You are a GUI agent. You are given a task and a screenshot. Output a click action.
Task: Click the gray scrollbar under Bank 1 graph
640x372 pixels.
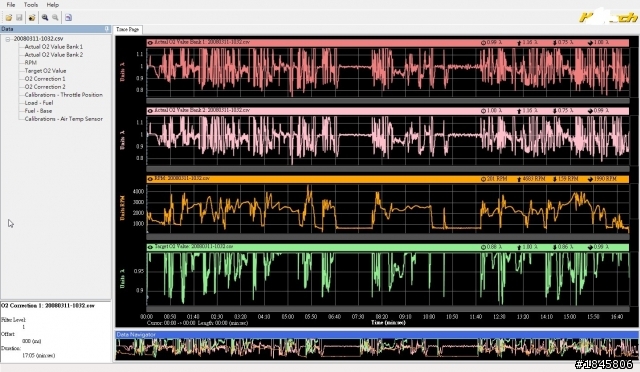[x=387, y=100]
